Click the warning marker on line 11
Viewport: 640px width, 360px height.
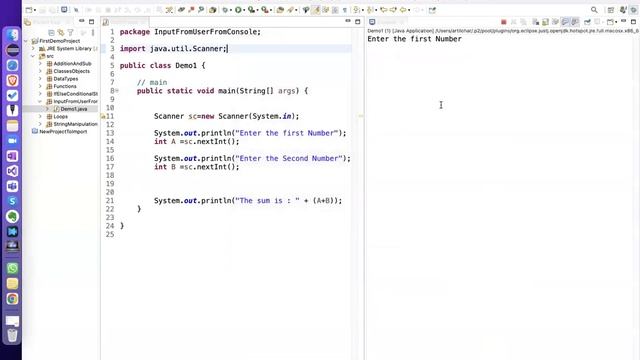click(x=103, y=116)
